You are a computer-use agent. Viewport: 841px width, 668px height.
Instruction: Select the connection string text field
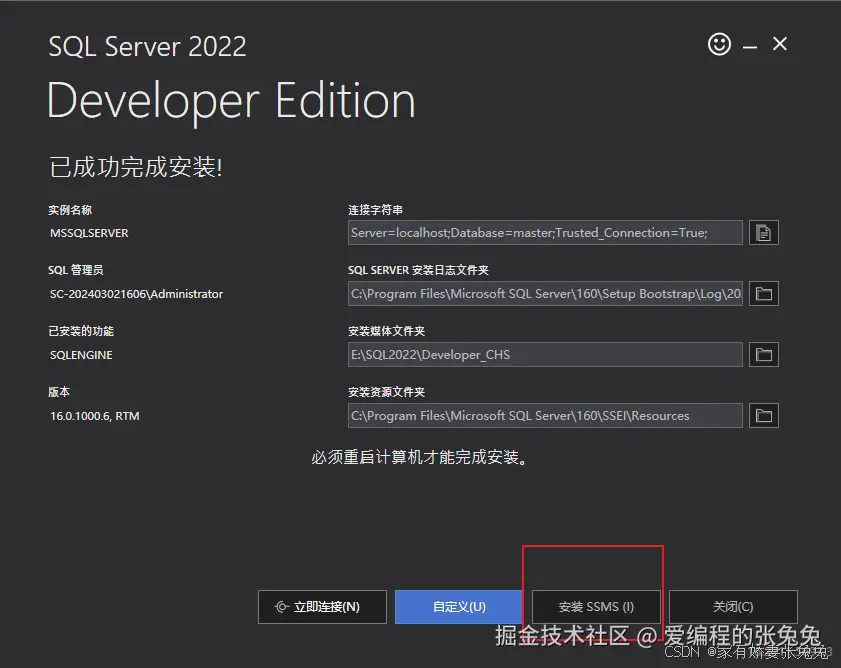[x=545, y=233]
